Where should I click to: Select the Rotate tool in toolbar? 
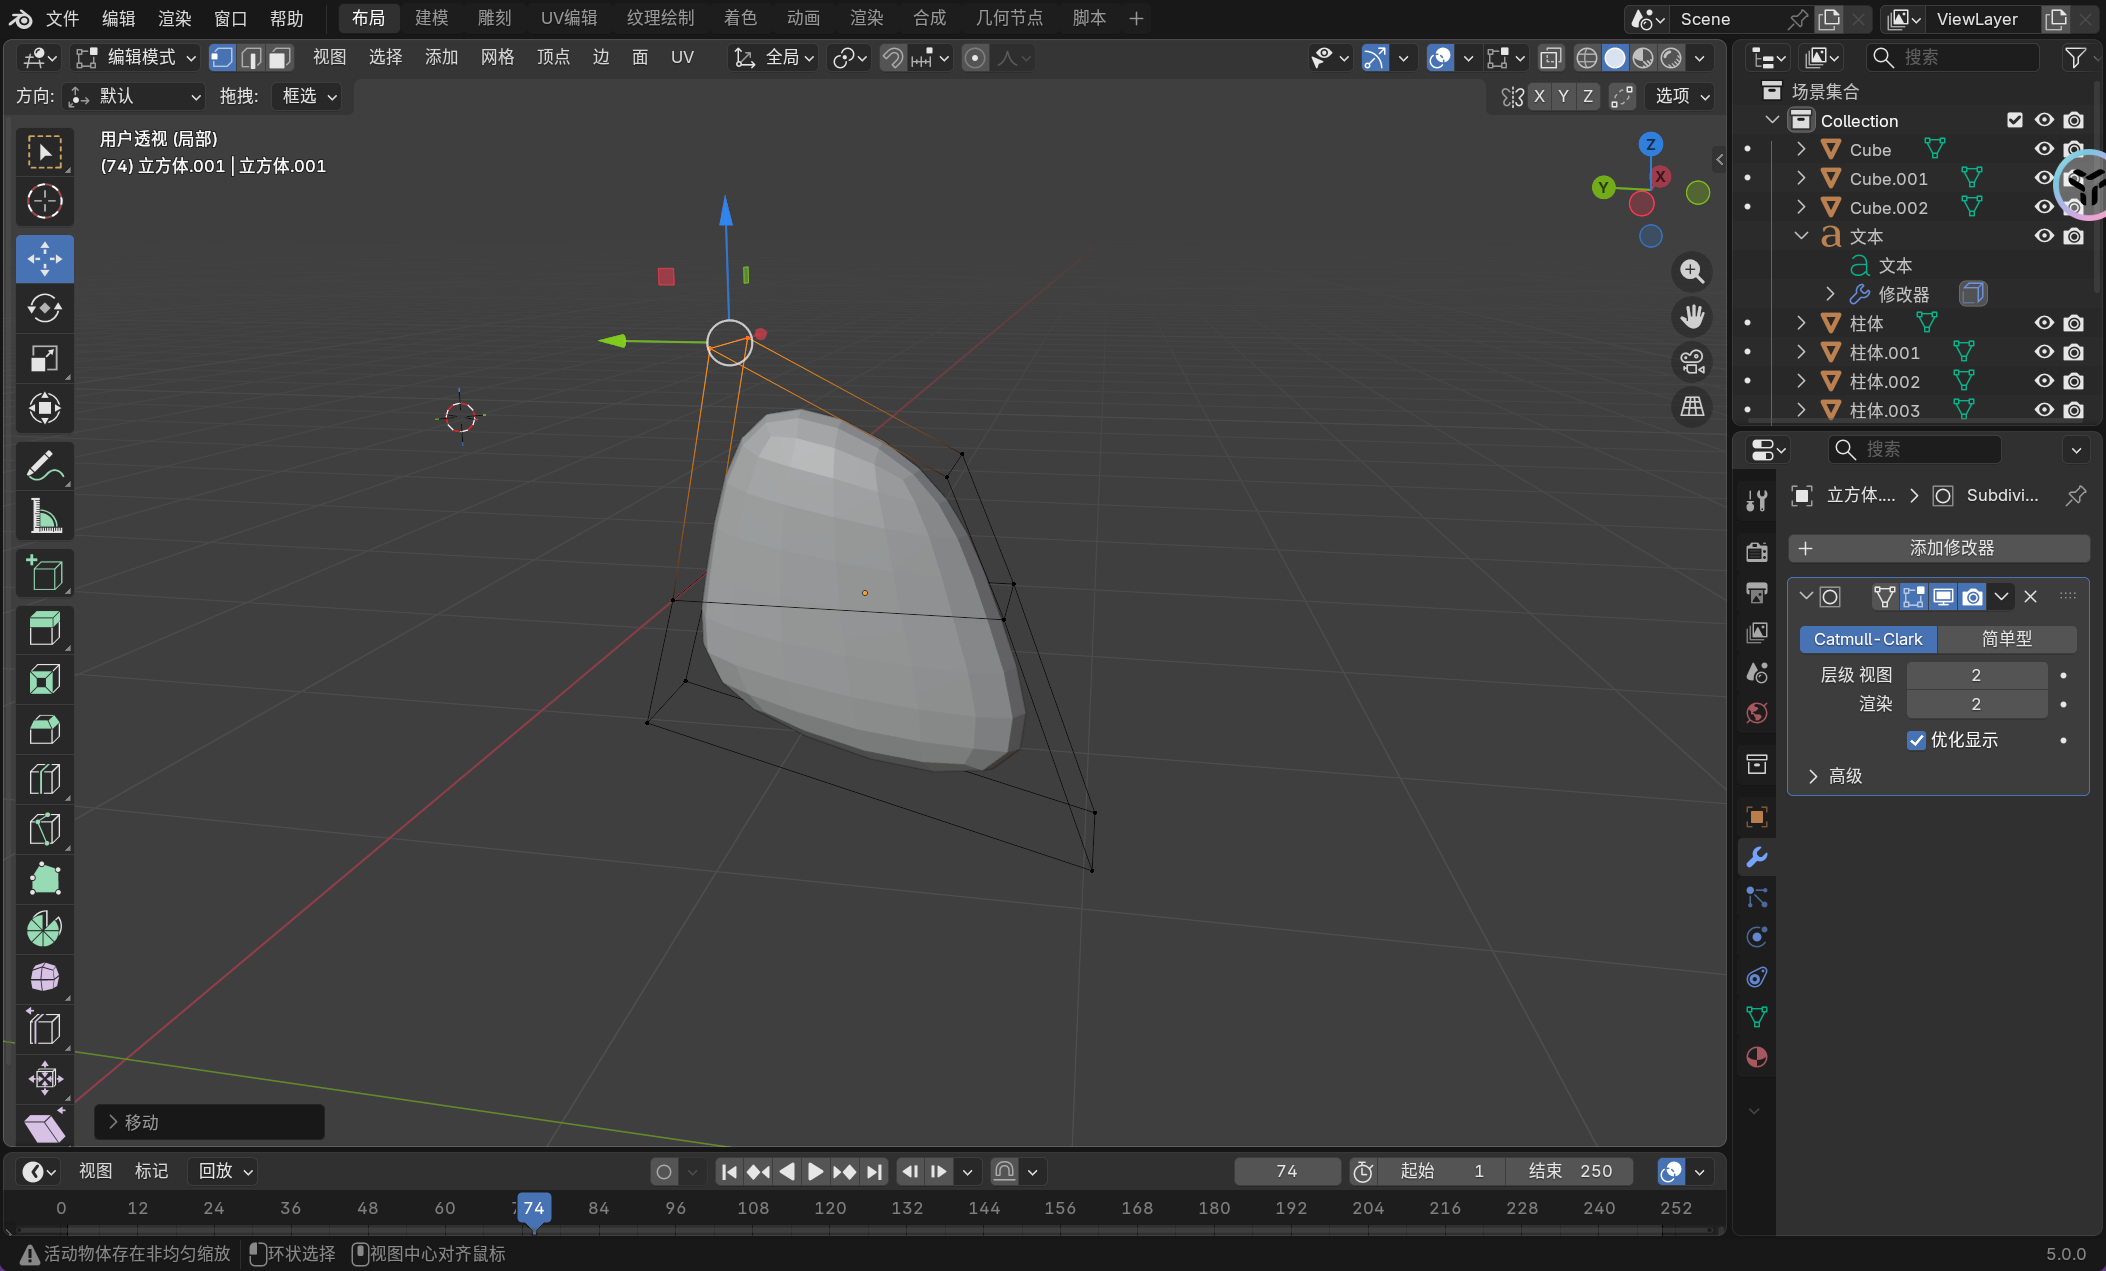(44, 309)
